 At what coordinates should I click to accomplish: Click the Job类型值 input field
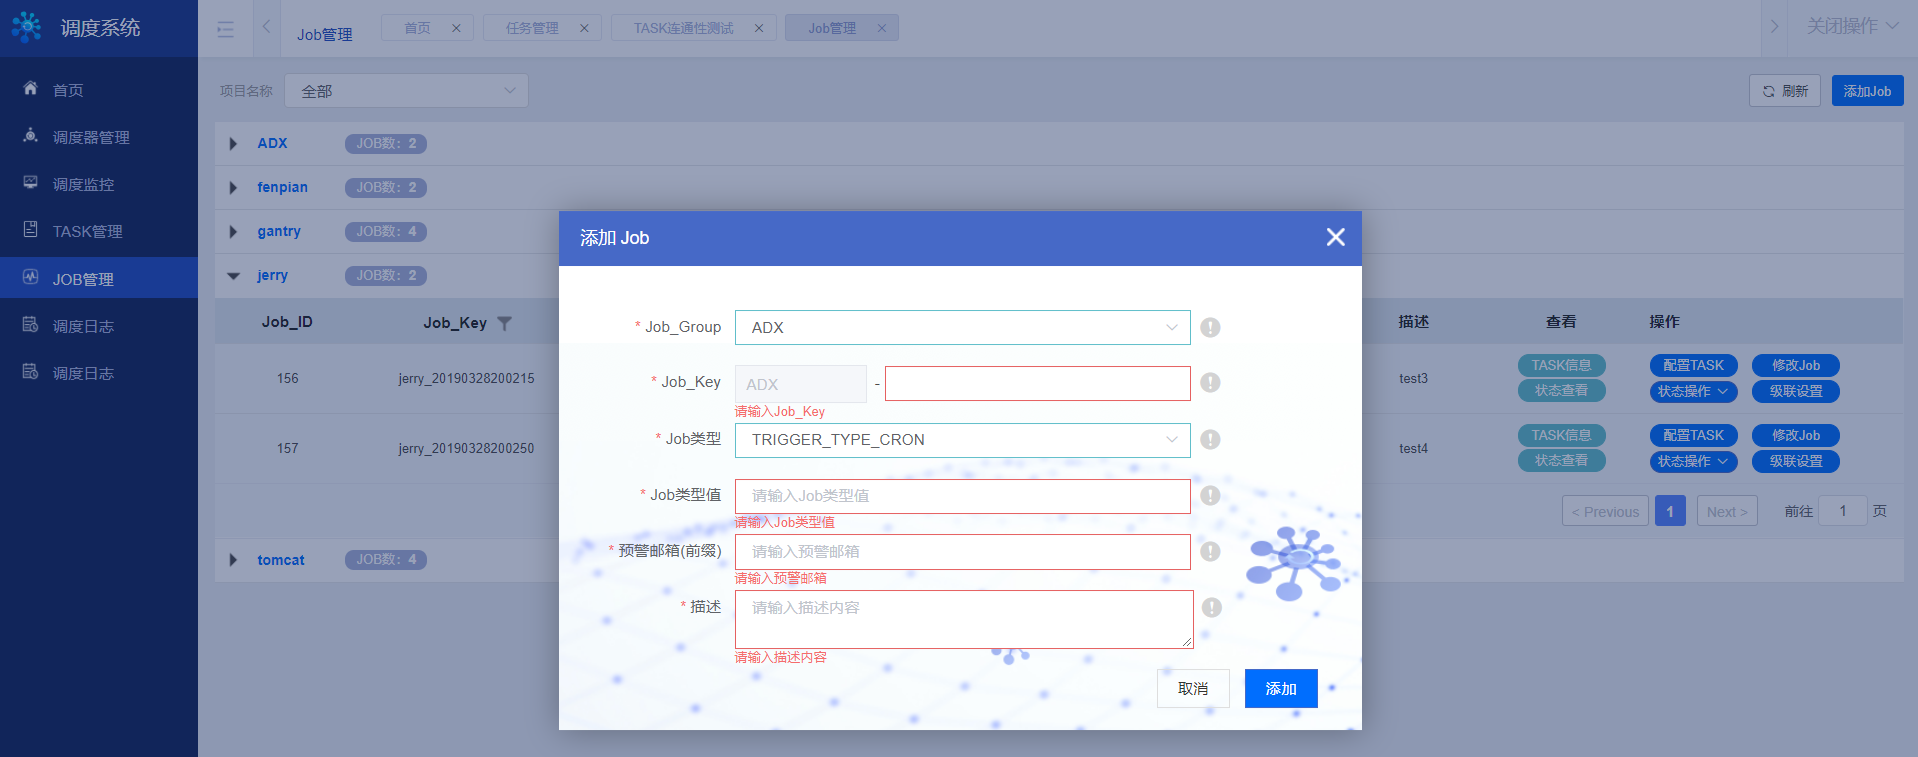962,496
